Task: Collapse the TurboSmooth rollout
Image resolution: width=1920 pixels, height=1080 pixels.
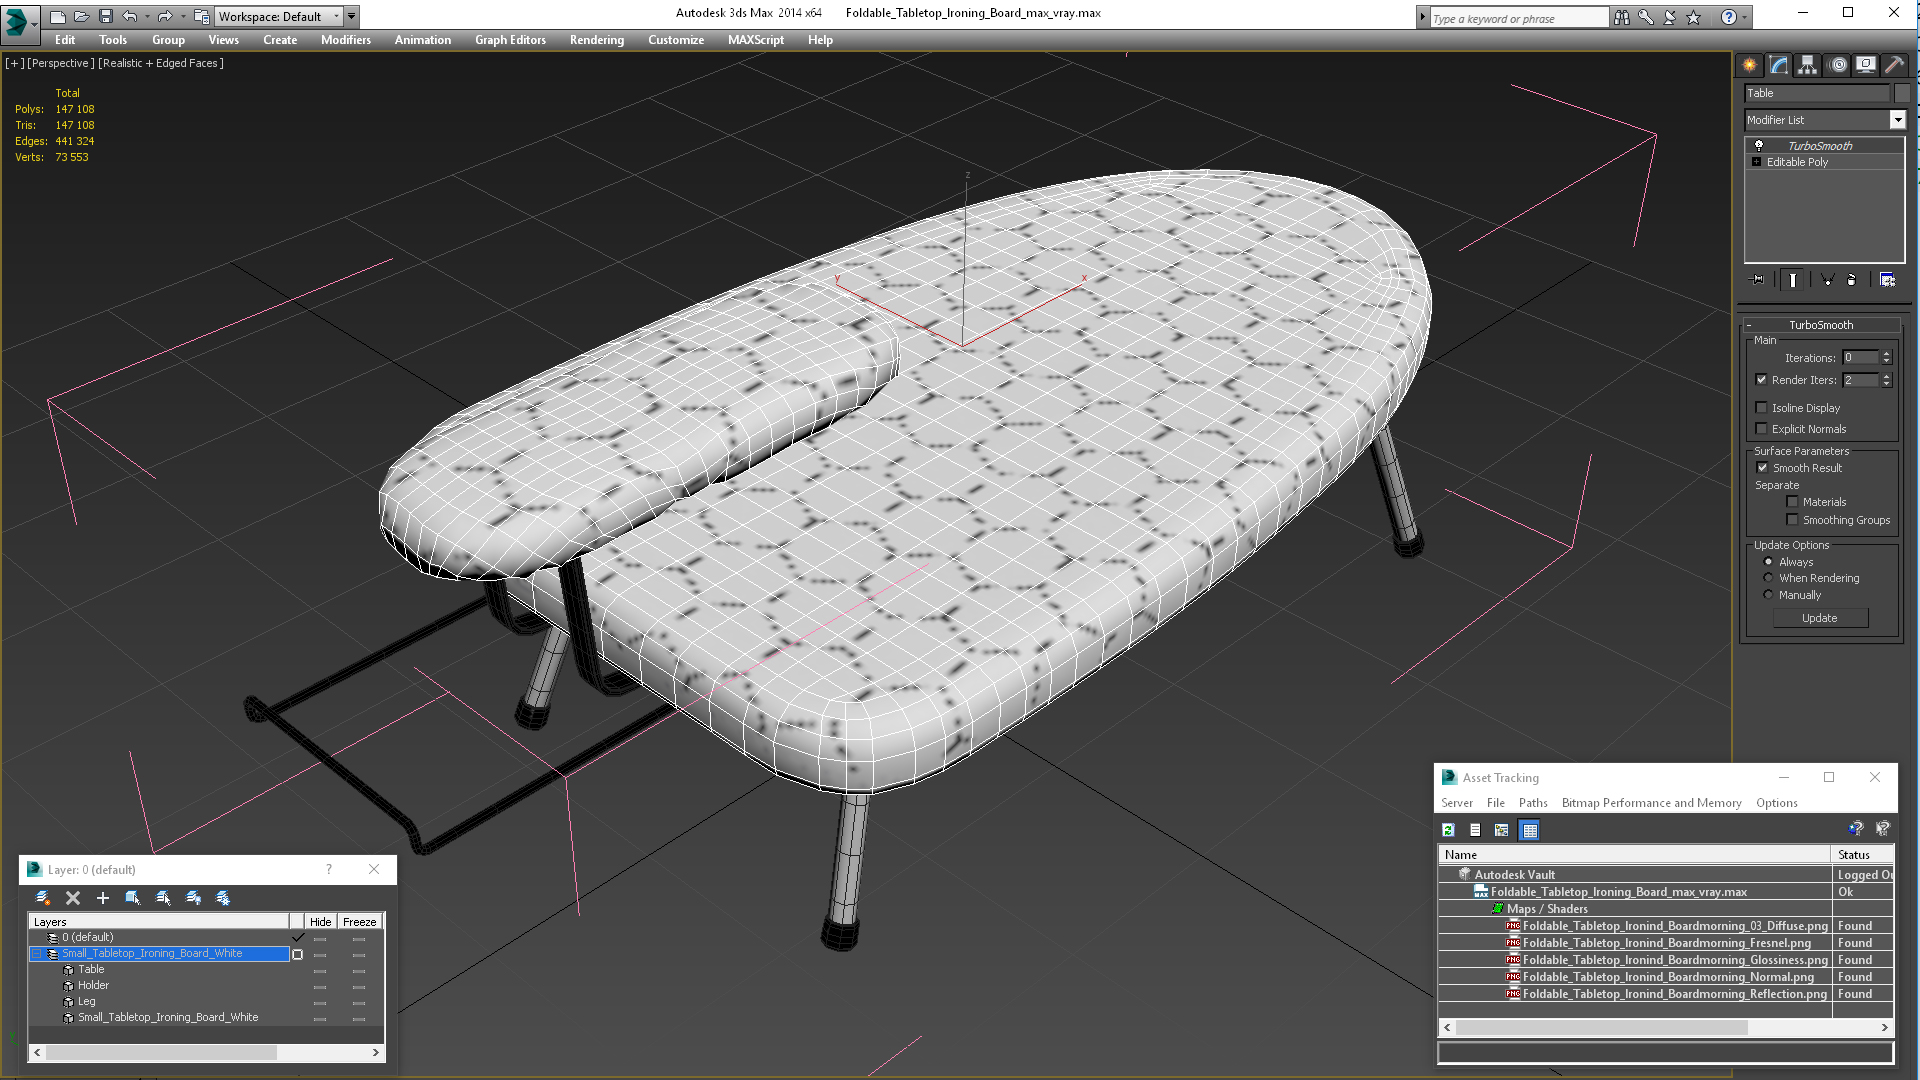Action: tap(1749, 325)
